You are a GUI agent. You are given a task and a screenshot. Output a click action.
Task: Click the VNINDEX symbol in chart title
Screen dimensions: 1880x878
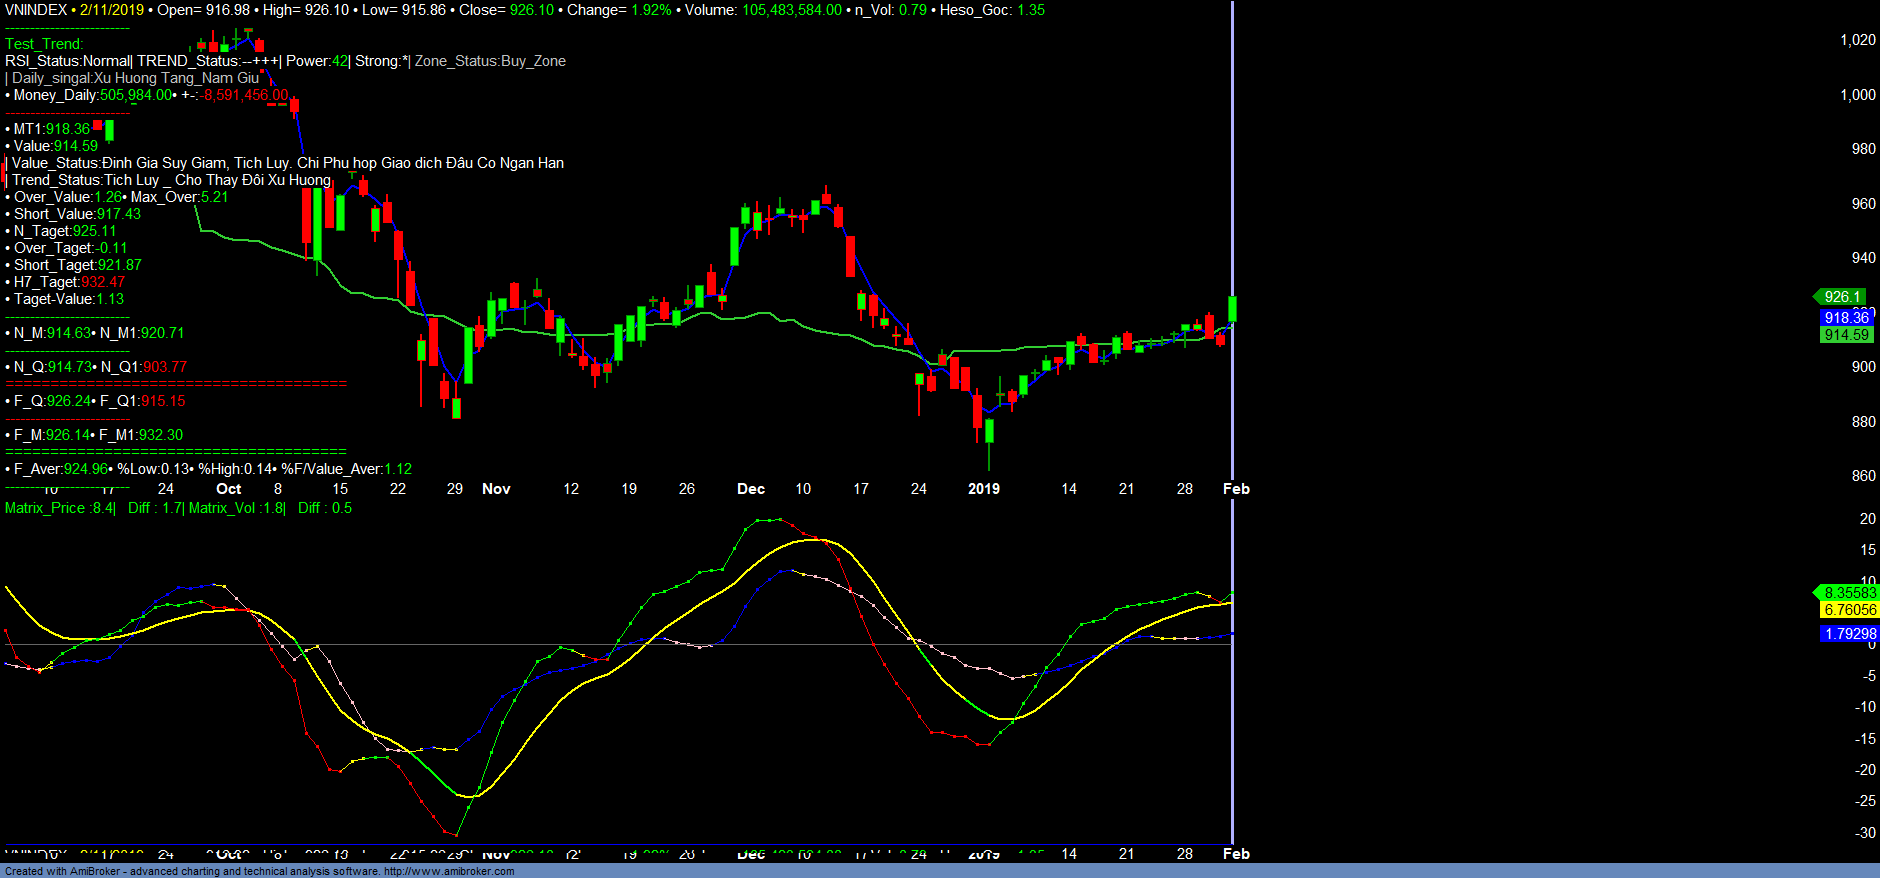tap(36, 10)
